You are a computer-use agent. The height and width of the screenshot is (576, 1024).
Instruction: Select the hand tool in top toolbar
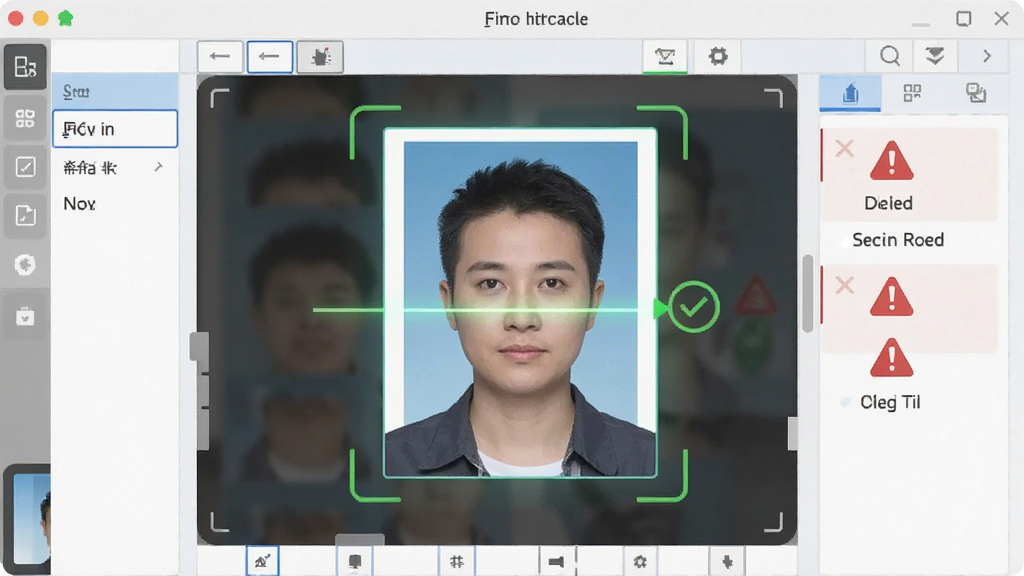coord(320,57)
